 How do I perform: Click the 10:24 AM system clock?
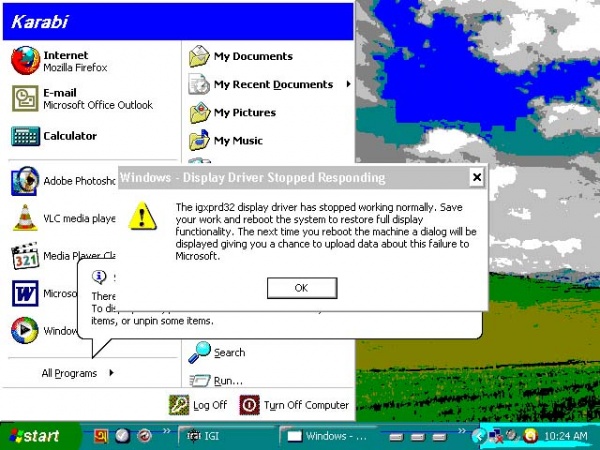(x=565, y=436)
